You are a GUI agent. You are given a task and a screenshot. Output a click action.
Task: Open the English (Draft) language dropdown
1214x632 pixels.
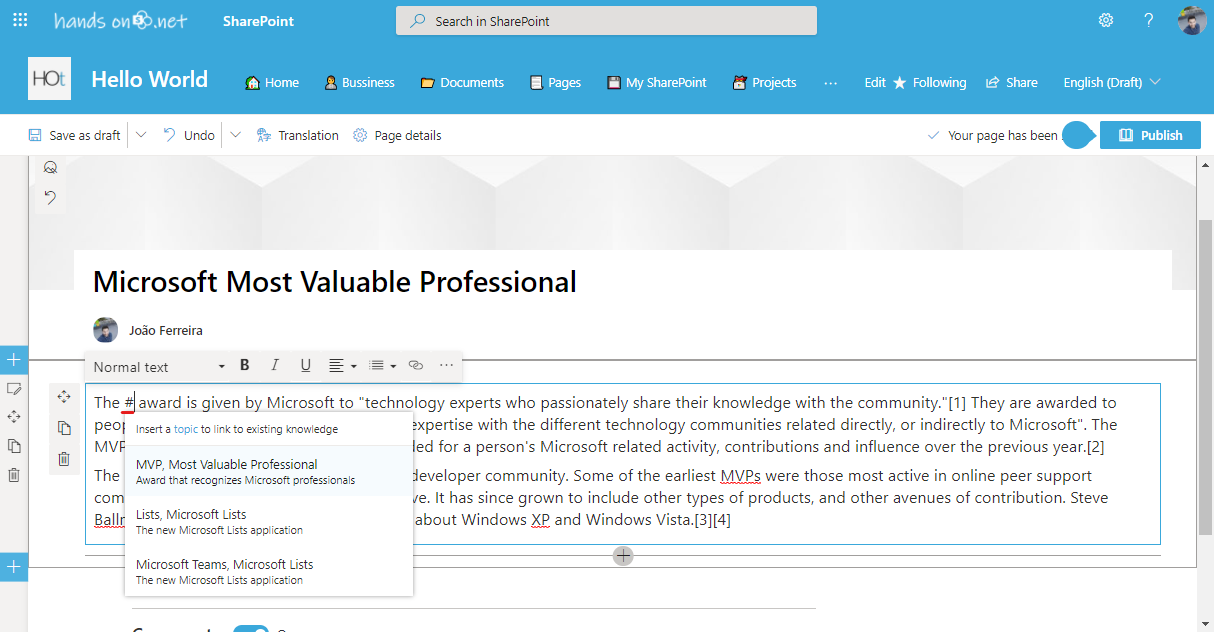pos(1112,83)
